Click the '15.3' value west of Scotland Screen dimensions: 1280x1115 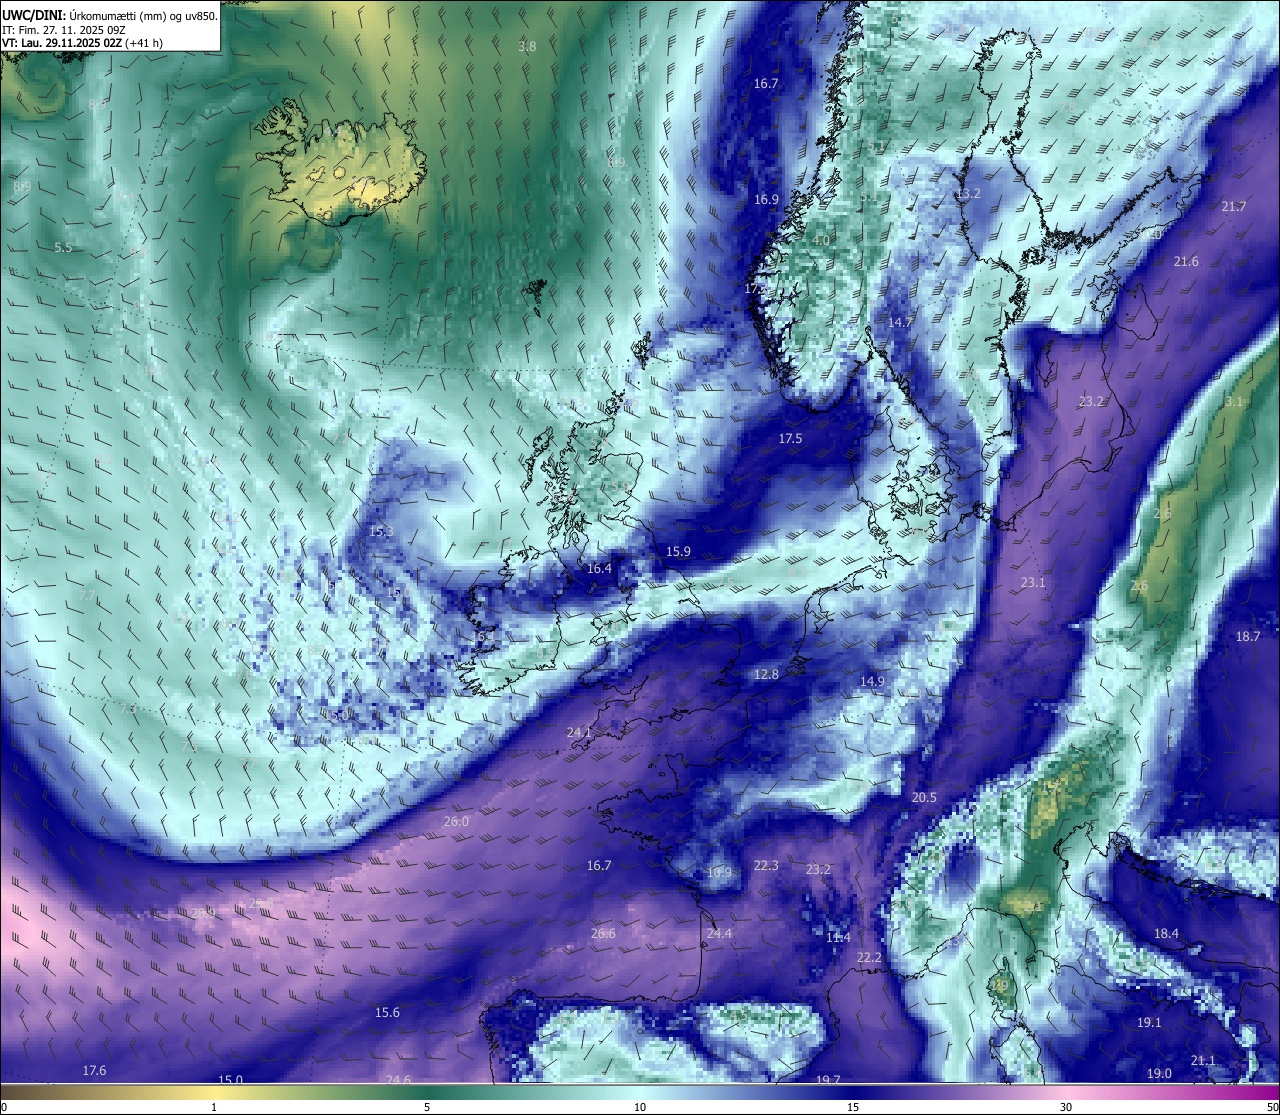(381, 532)
